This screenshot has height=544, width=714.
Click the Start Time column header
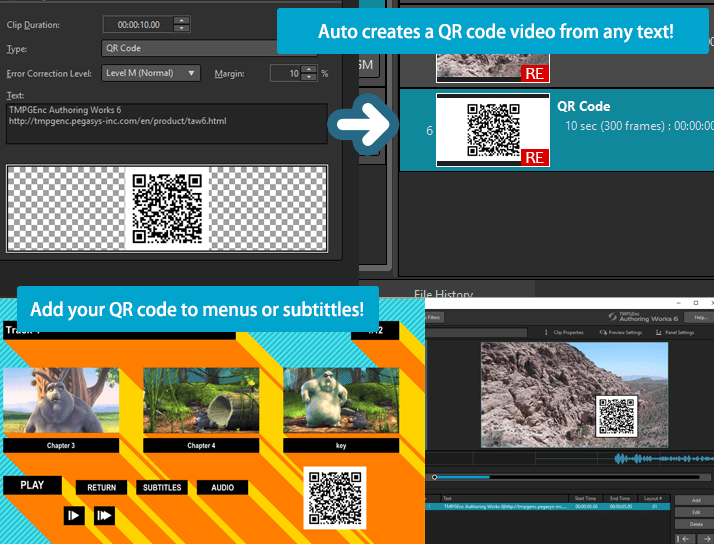[x=585, y=498]
